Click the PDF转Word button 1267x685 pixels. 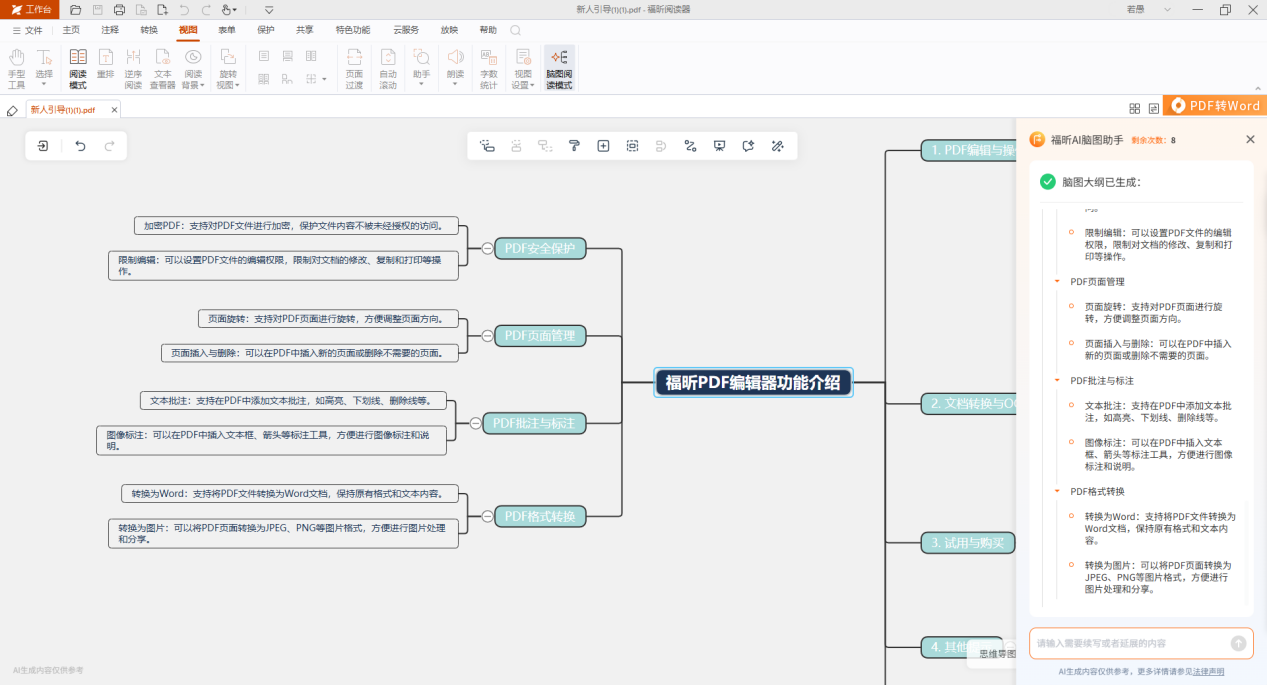click(1215, 105)
